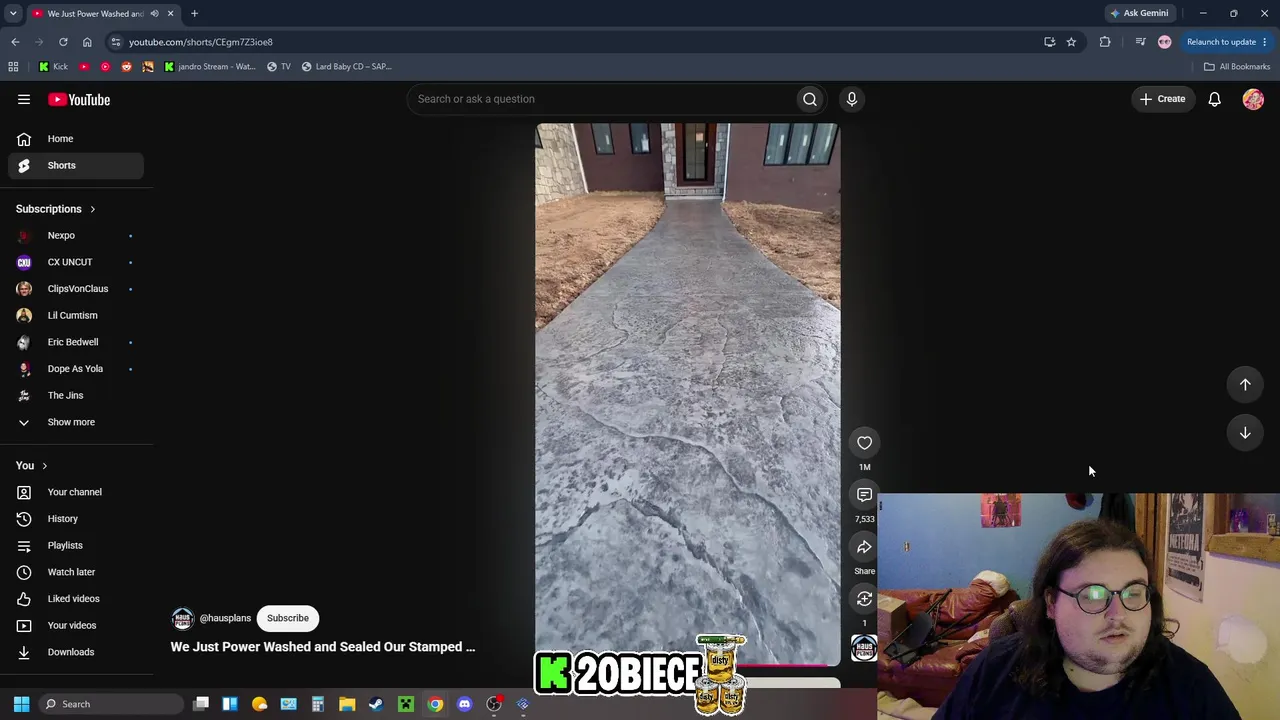Viewport: 1280px width, 720px height.
Task: Open Discord from the taskbar
Action: (x=464, y=704)
